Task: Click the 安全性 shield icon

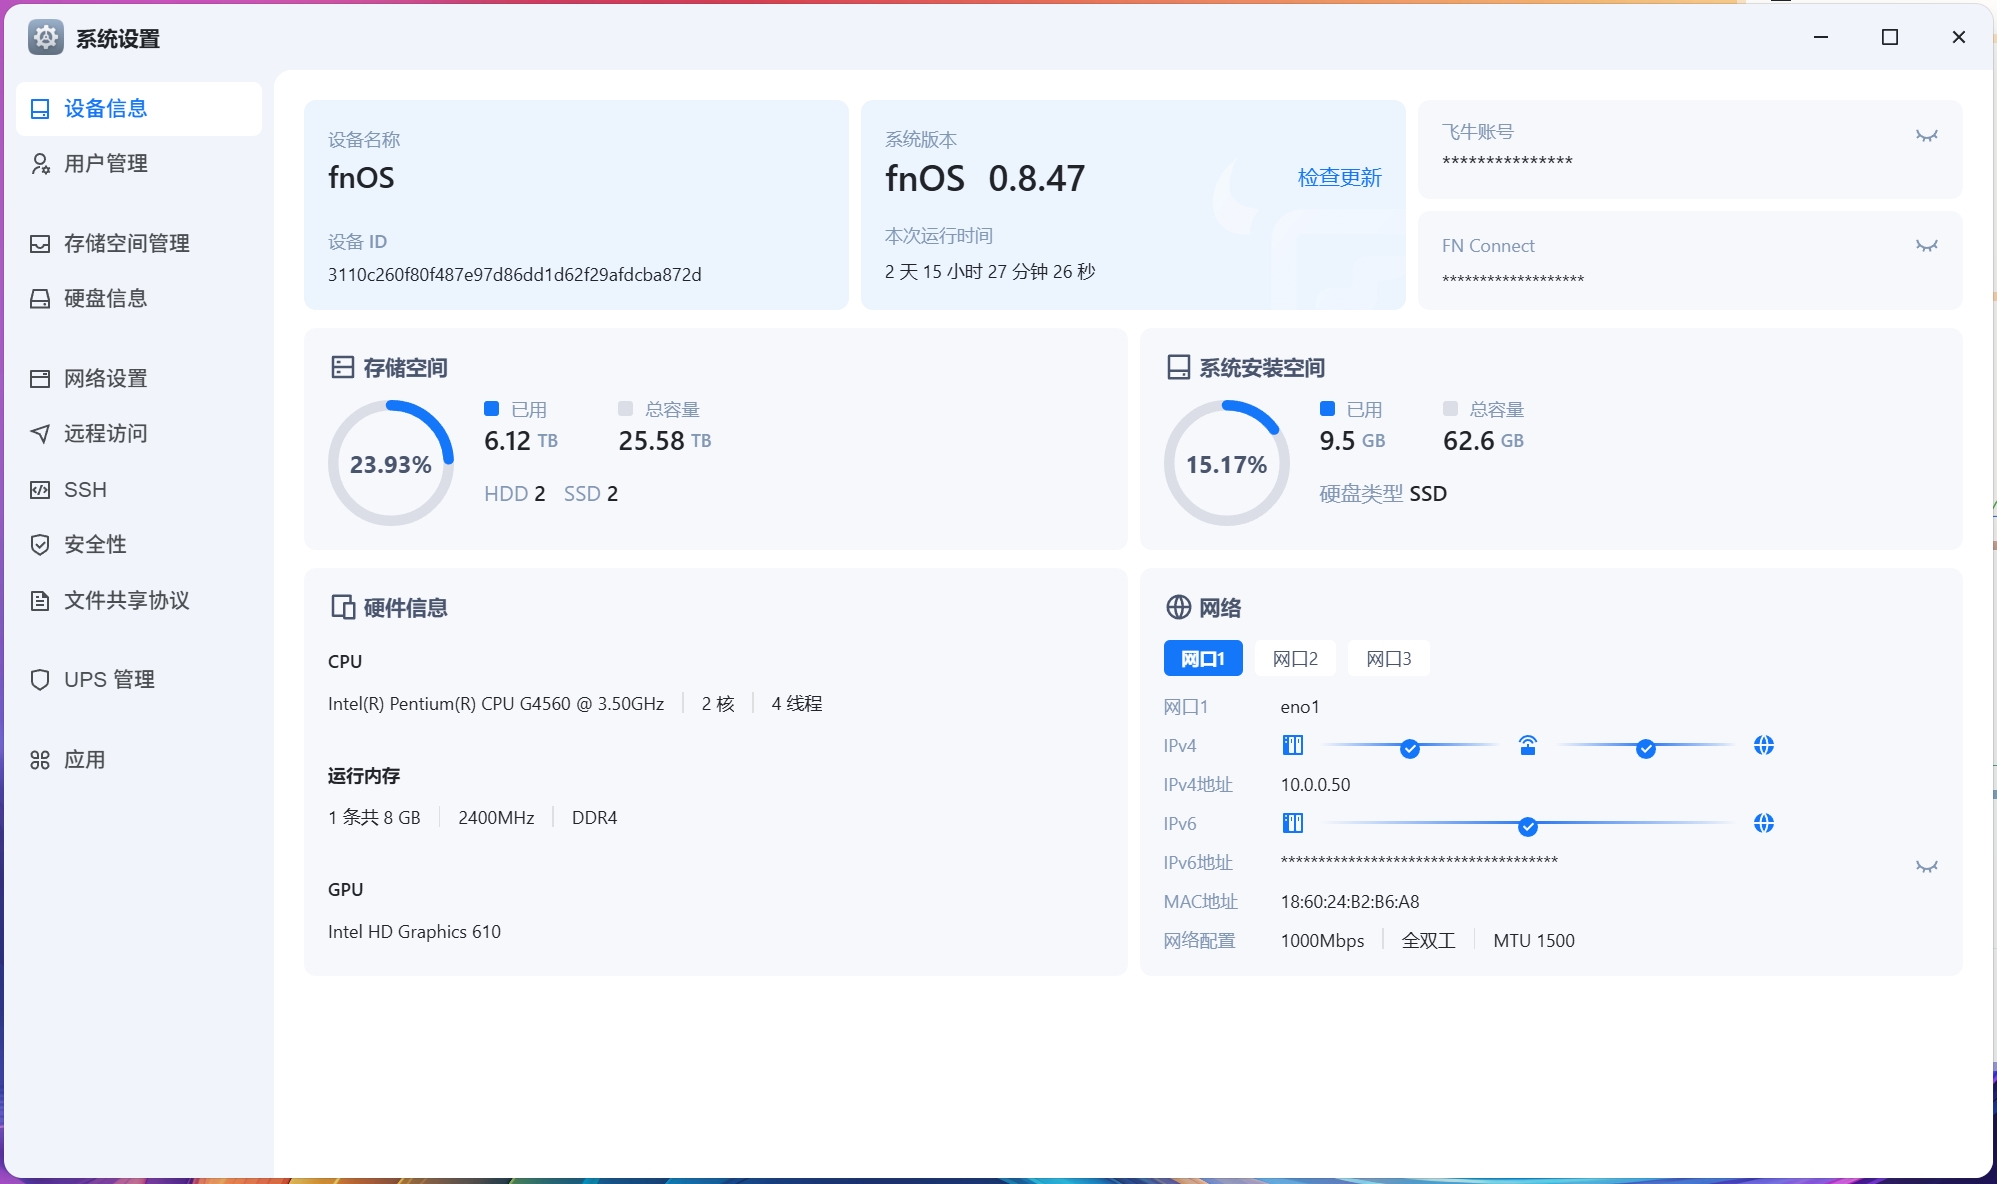Action: [x=40, y=545]
